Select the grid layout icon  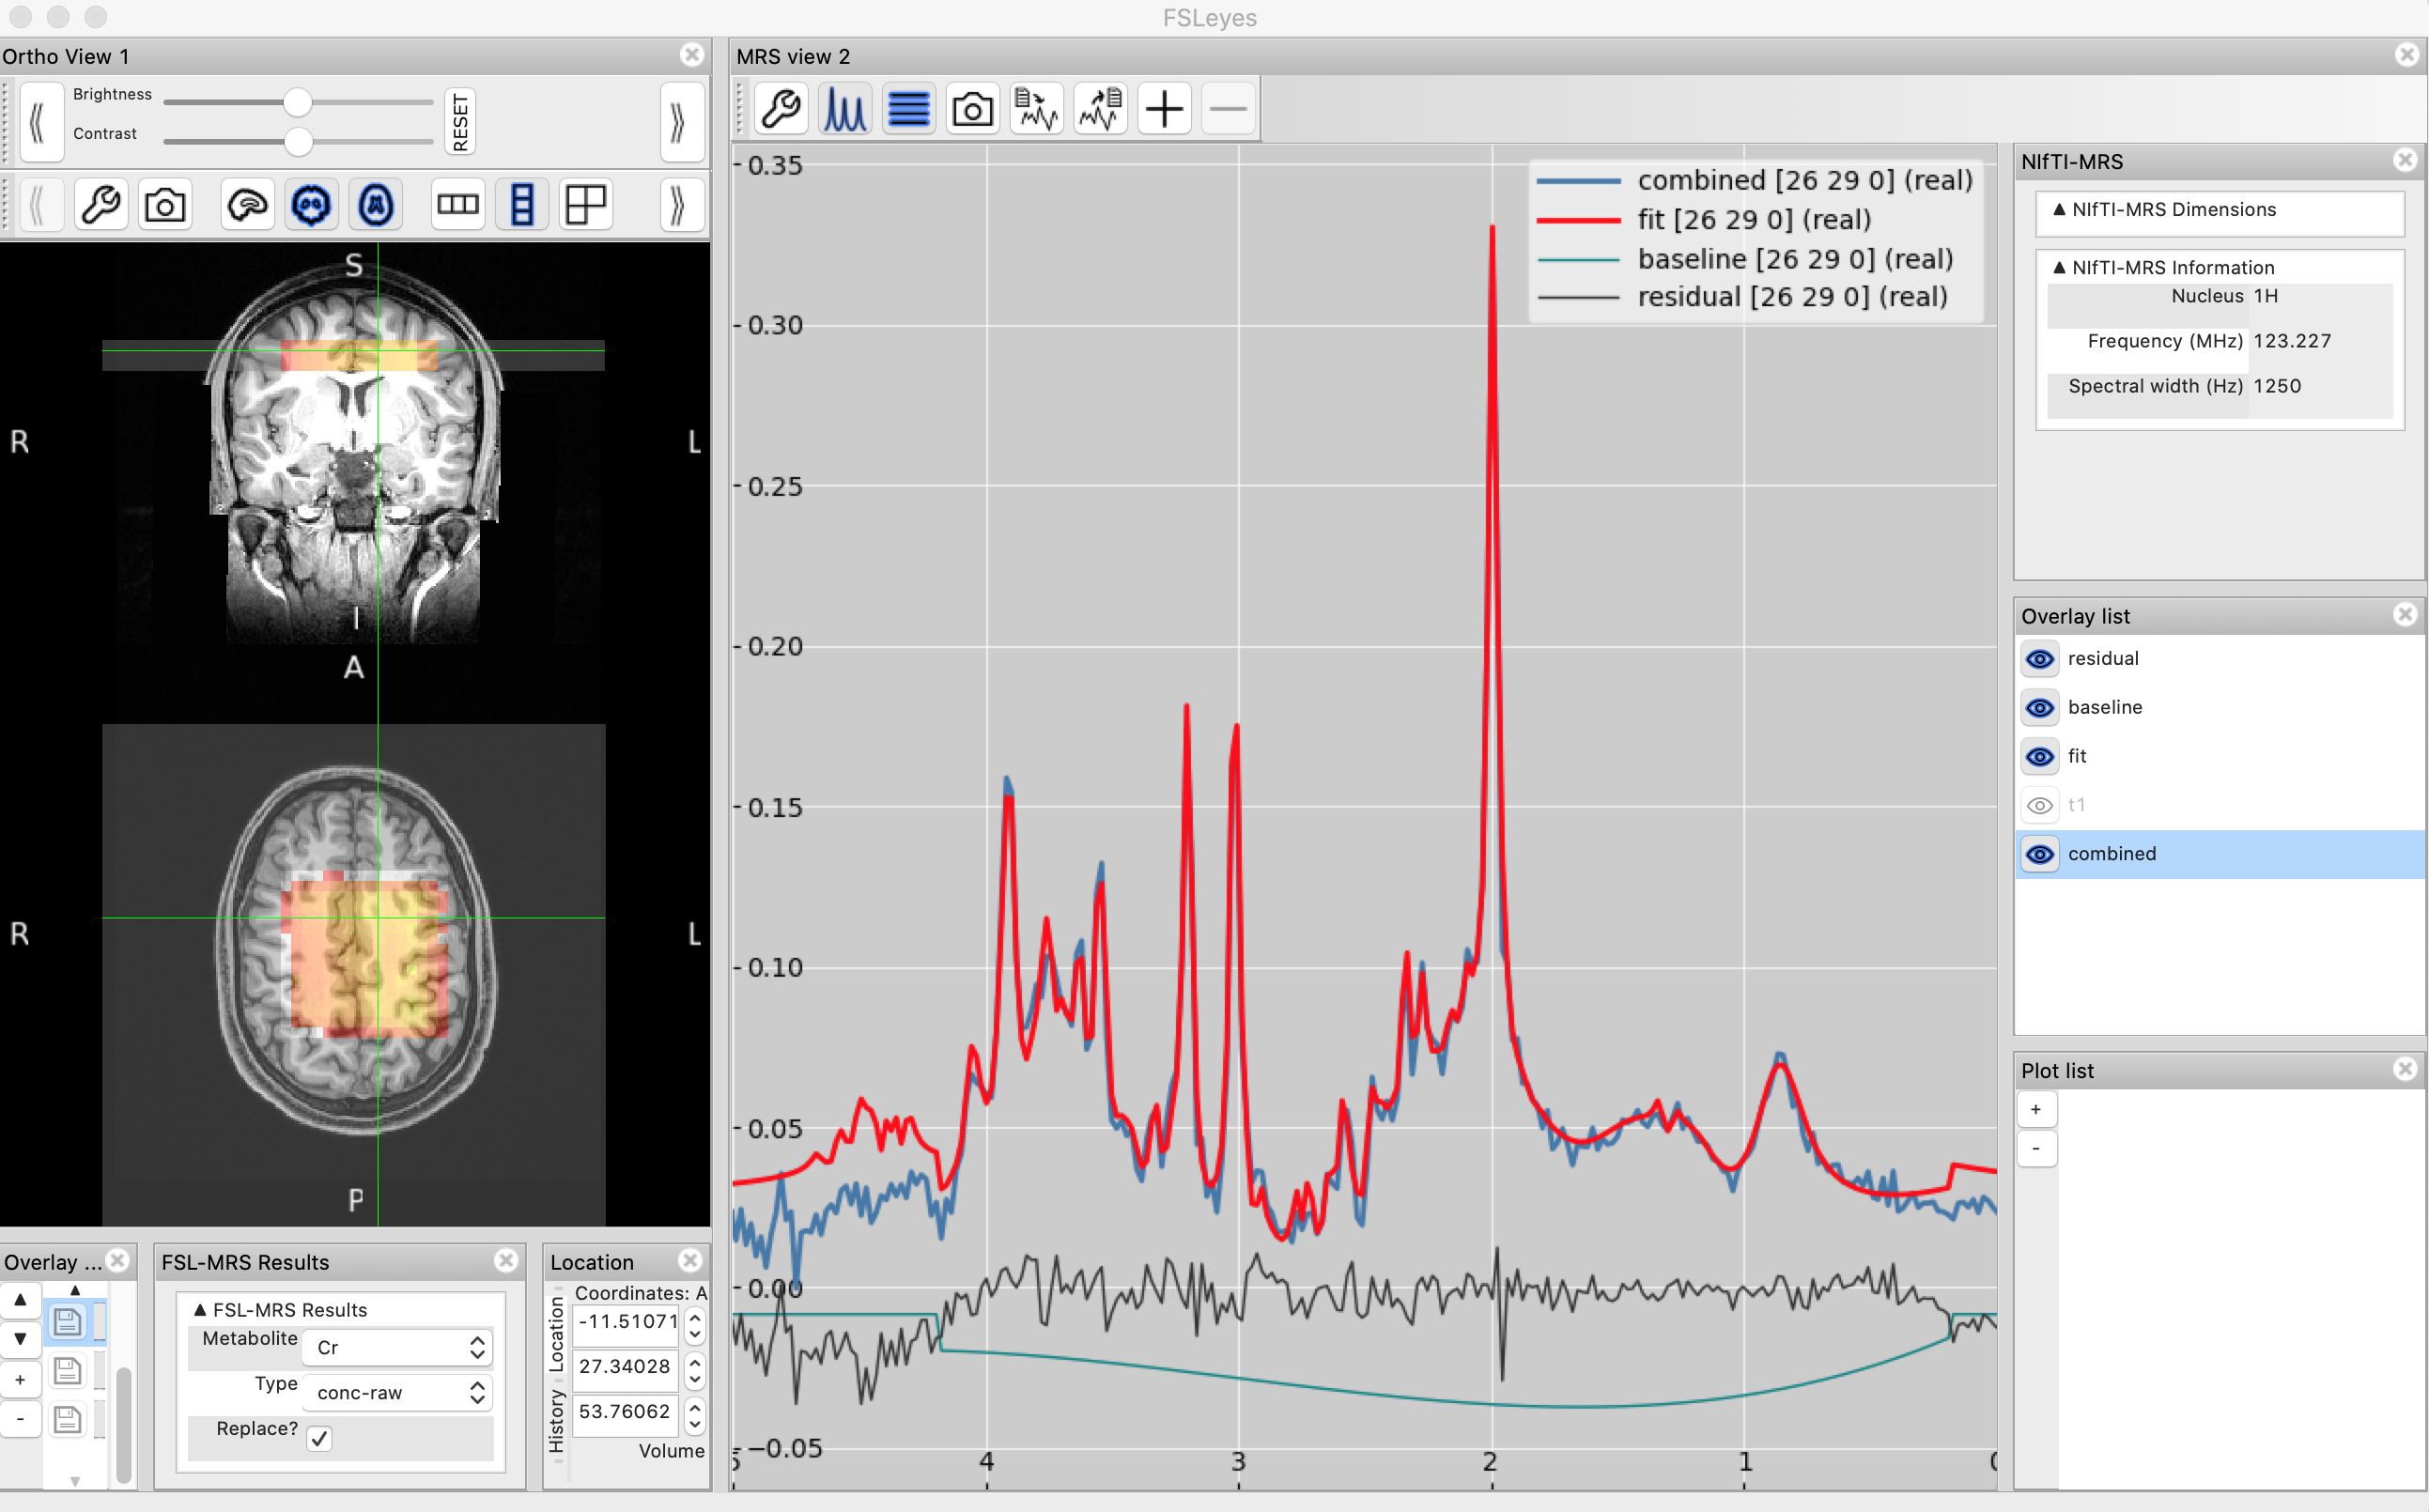586,205
